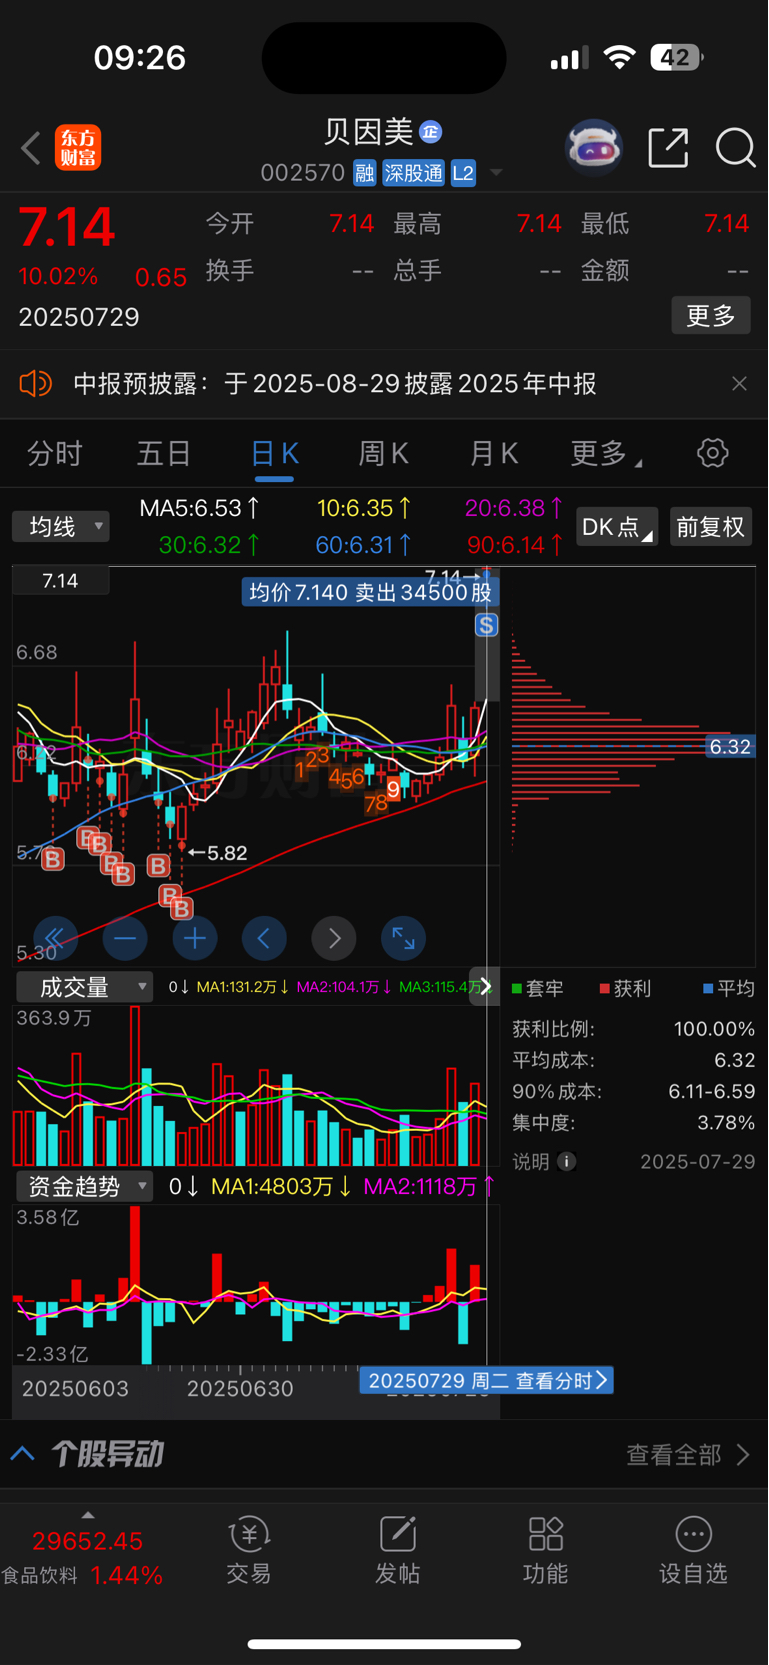Tap the 获利 legend red swatch
The height and width of the screenshot is (1665, 769).
pos(604,988)
